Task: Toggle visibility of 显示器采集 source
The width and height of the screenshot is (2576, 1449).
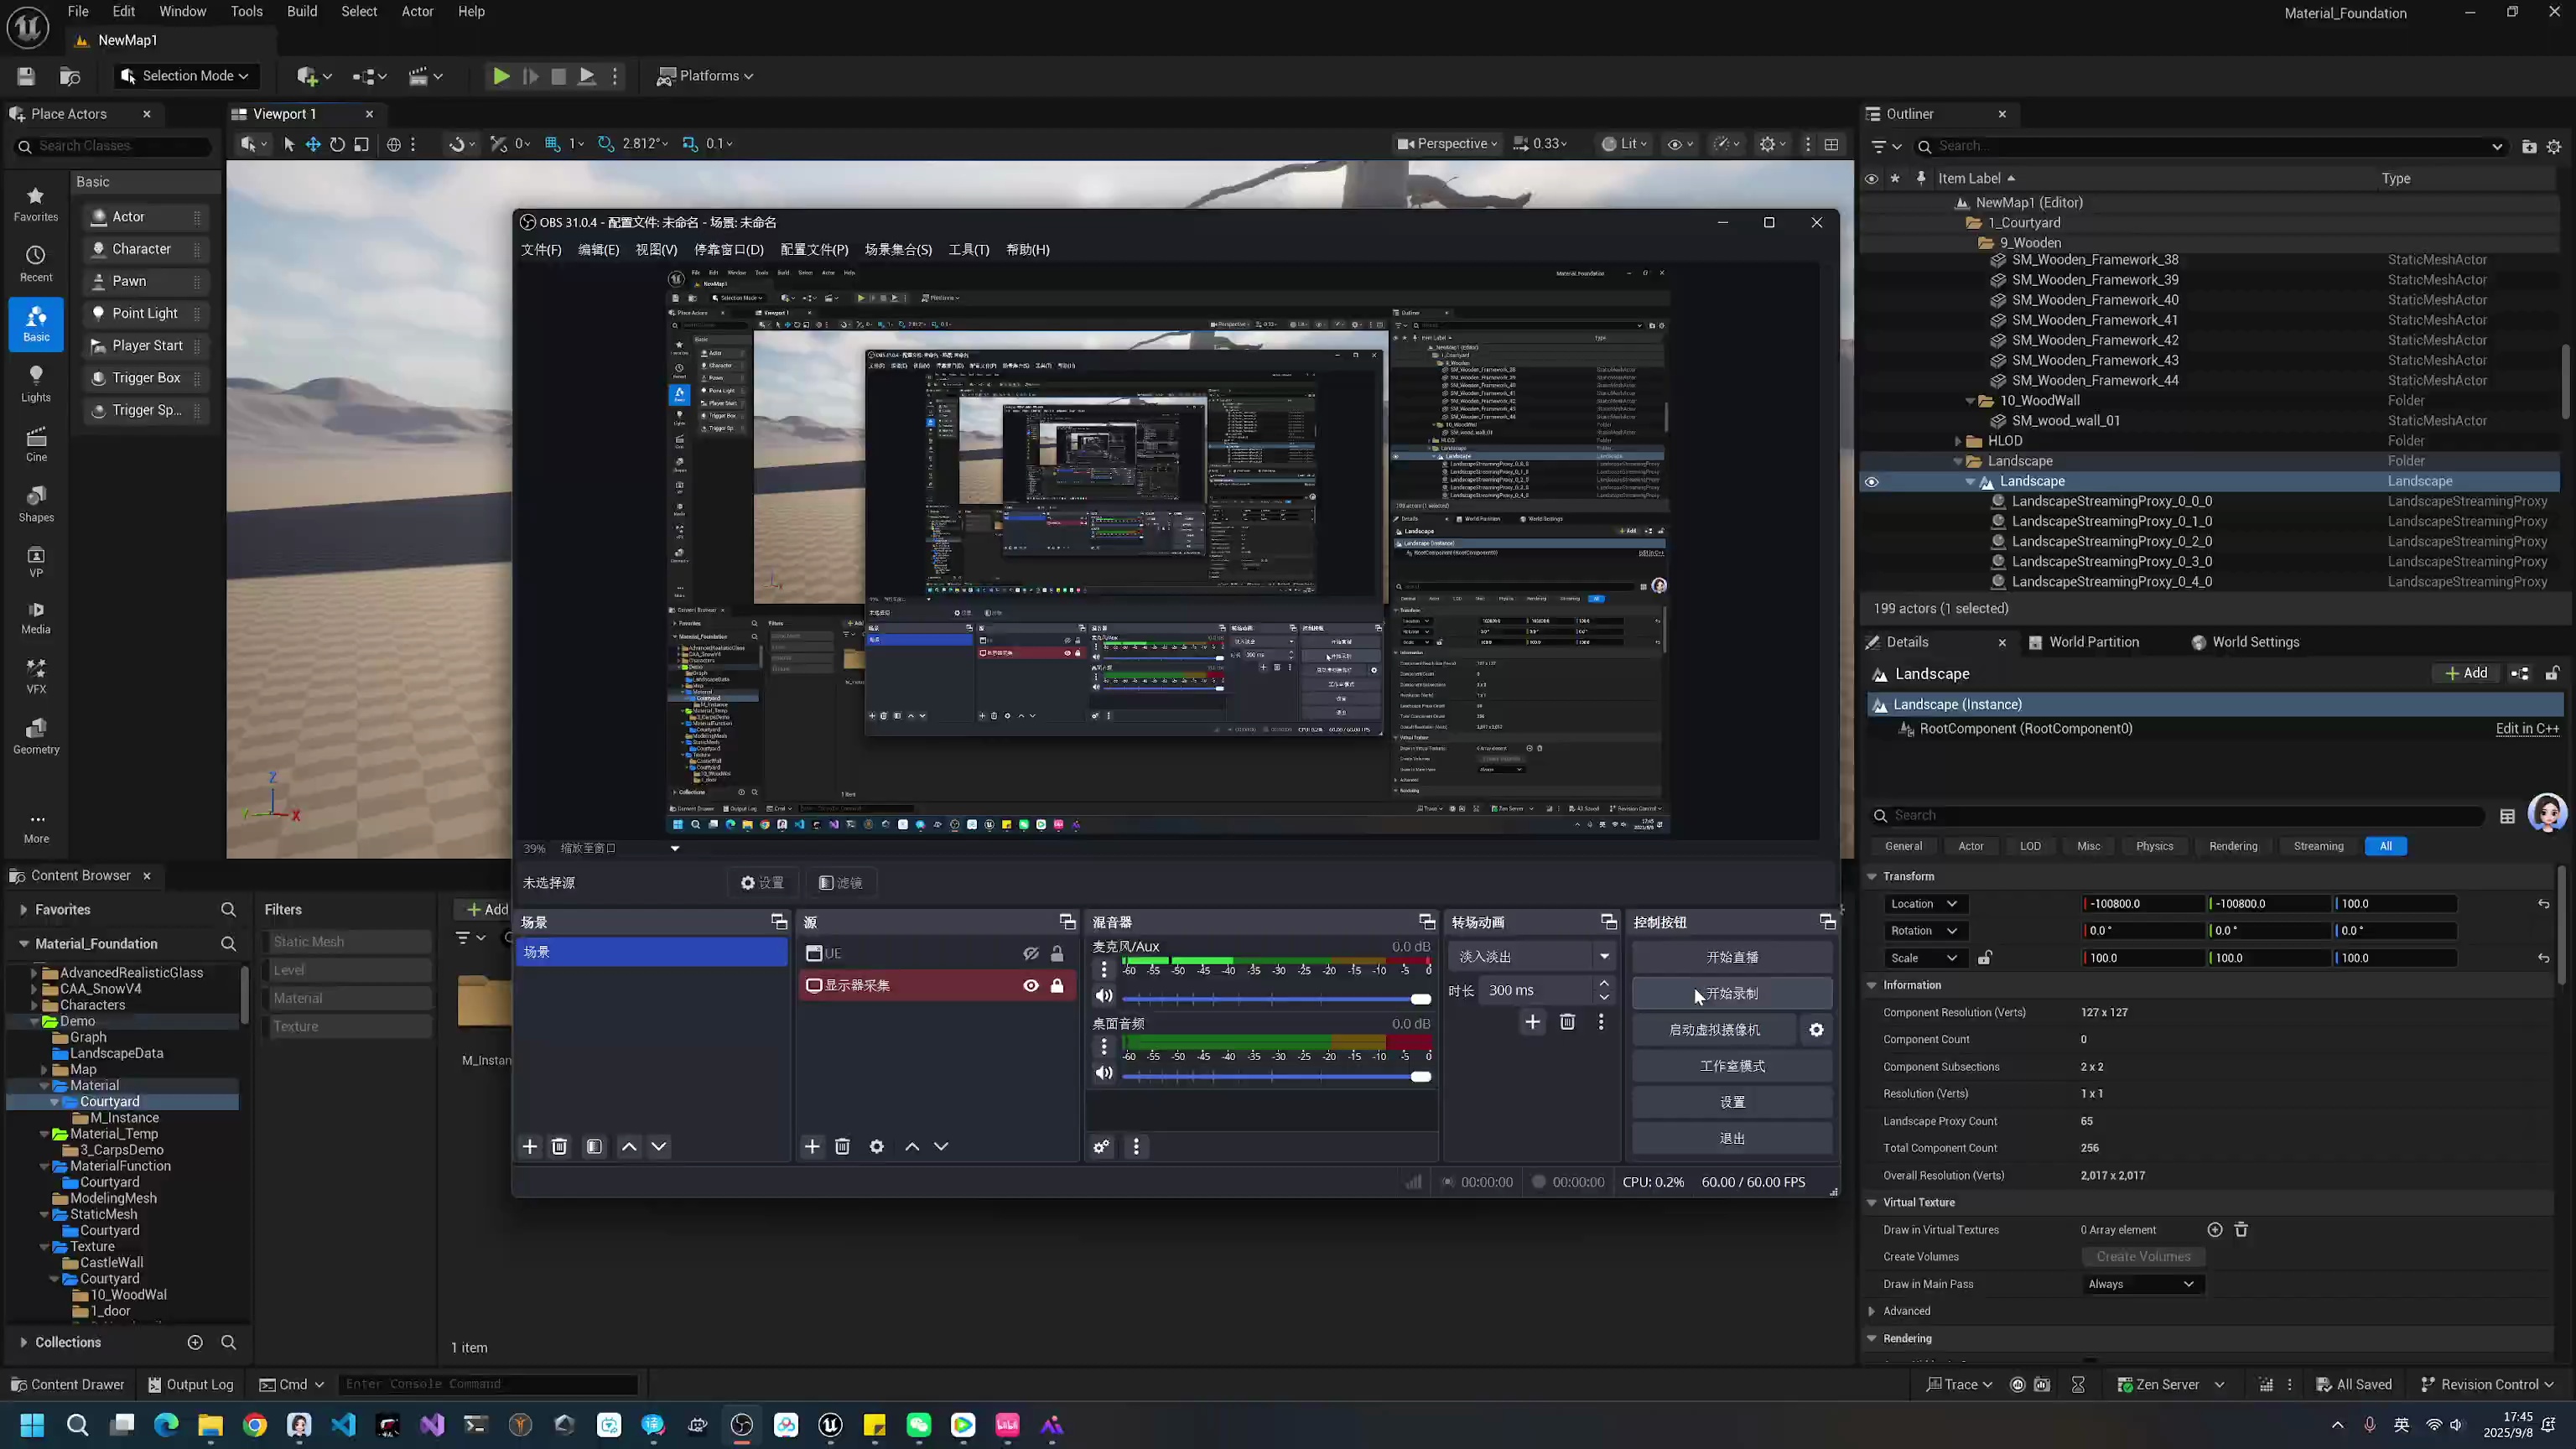Action: (x=1030, y=985)
